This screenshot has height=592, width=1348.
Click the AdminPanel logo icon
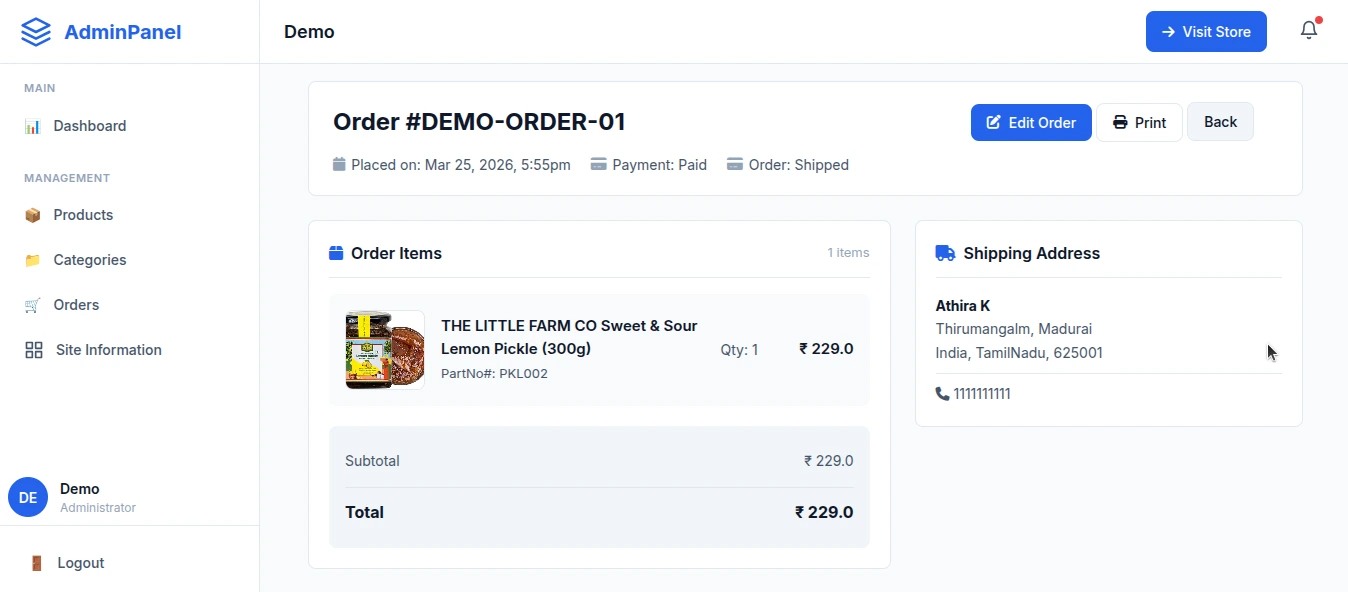[35, 31]
